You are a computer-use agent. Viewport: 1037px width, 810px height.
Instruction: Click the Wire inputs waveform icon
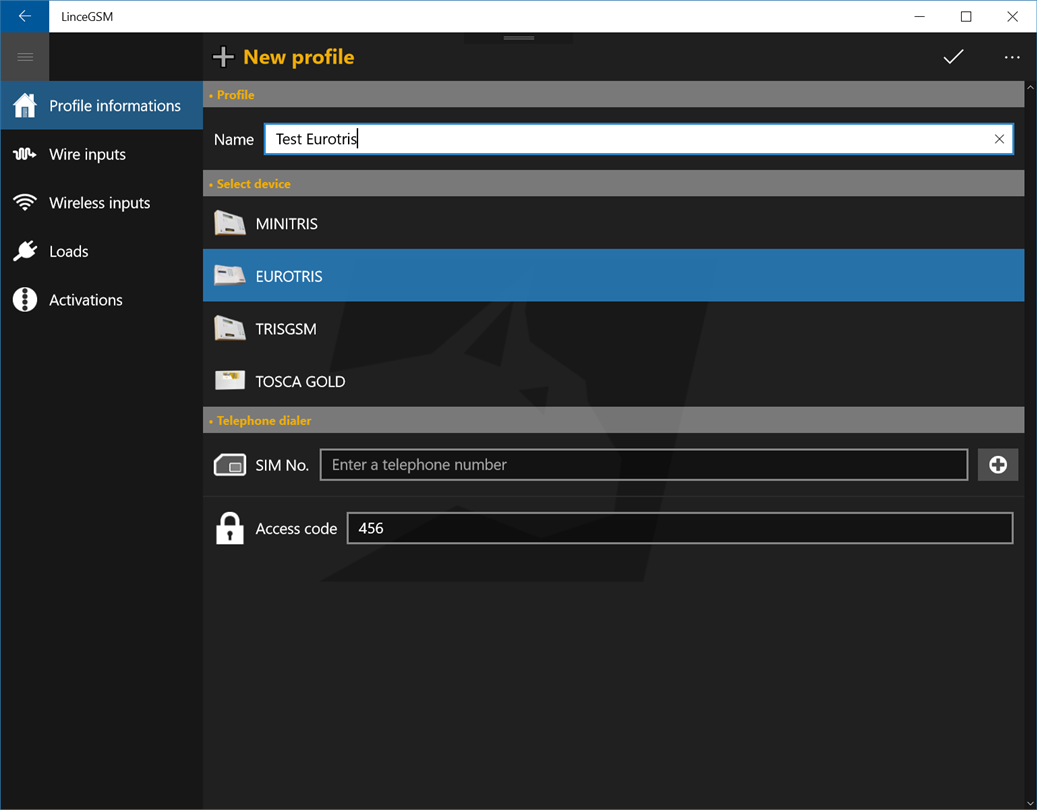point(24,154)
